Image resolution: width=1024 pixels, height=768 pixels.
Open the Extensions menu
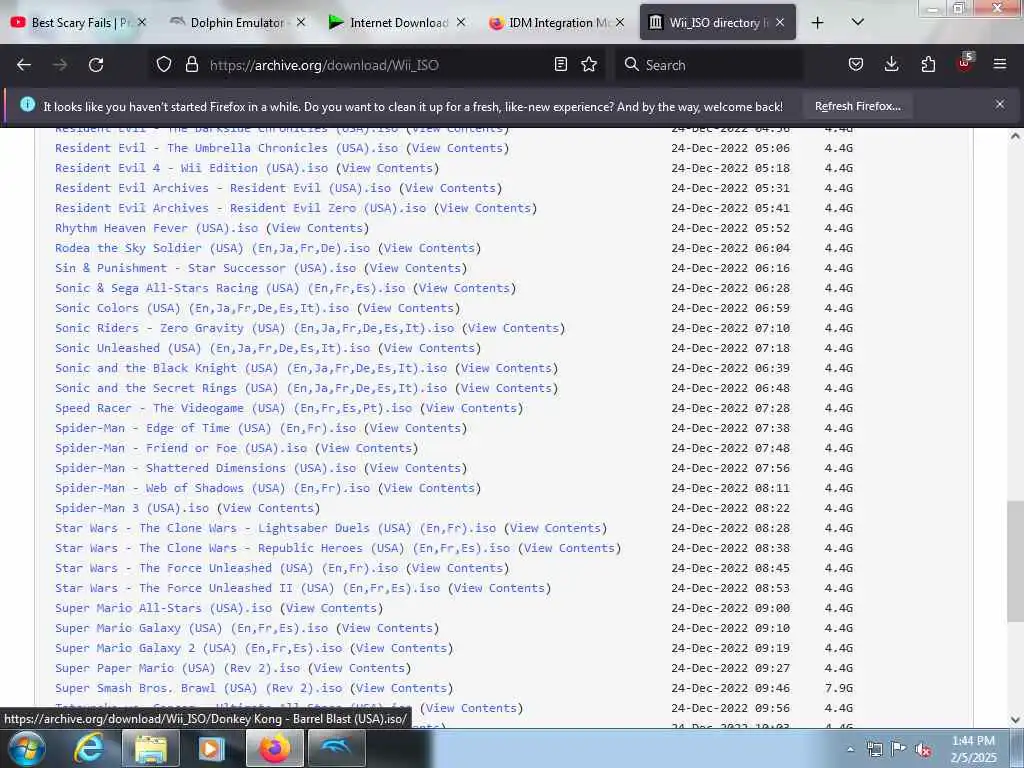[x=928, y=64]
